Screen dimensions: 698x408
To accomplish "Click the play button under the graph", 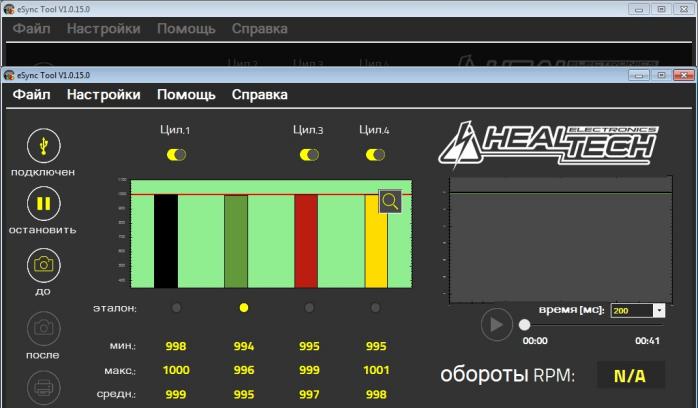I will click(x=496, y=325).
